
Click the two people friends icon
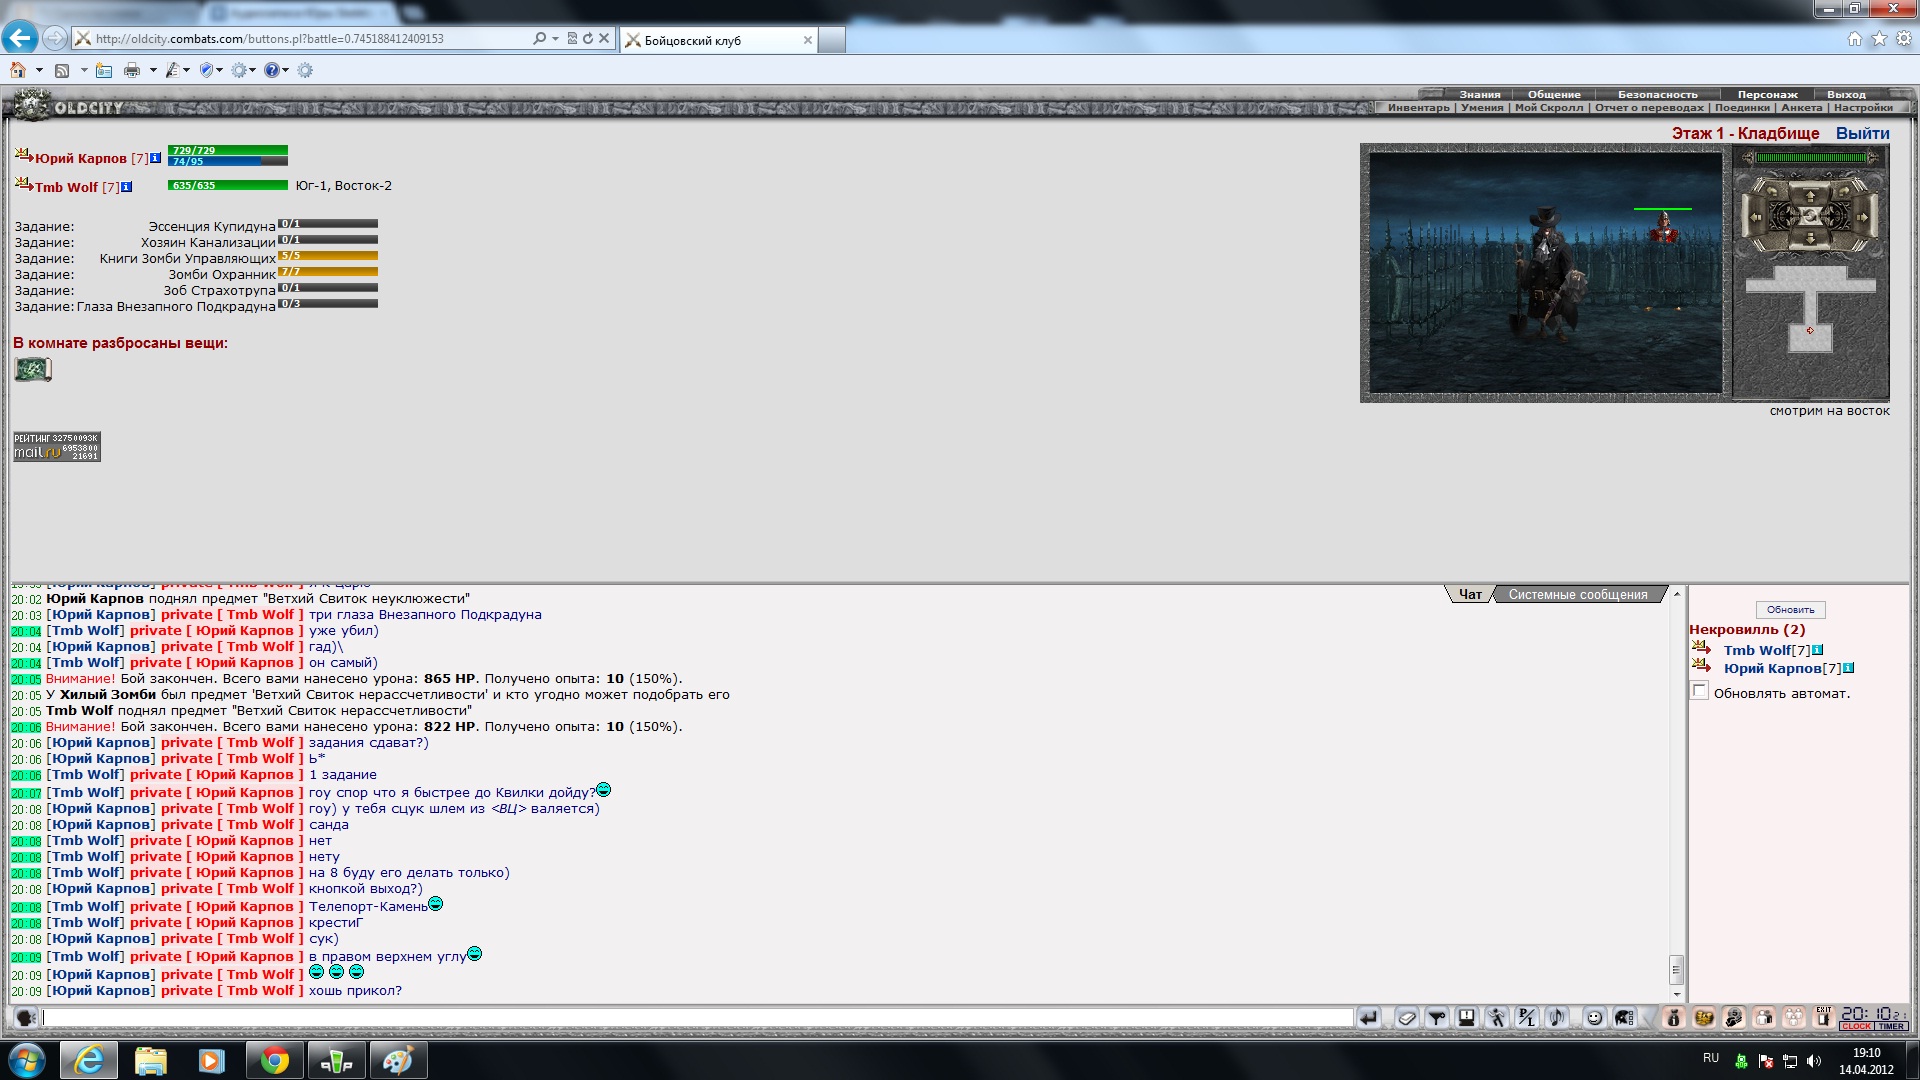click(x=1764, y=1018)
